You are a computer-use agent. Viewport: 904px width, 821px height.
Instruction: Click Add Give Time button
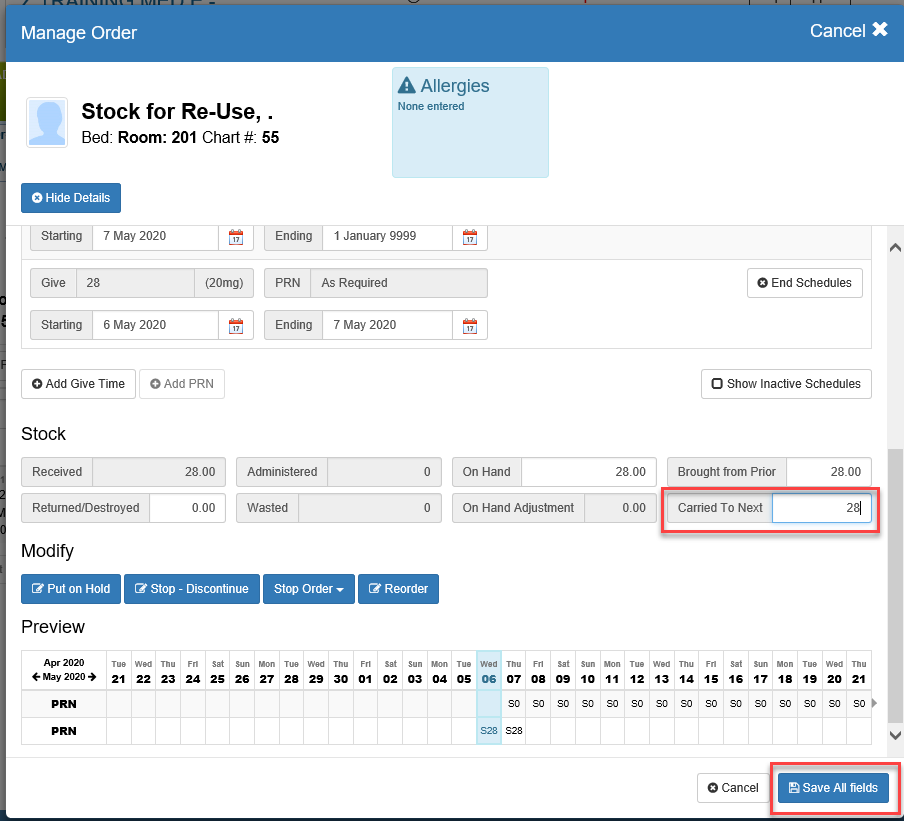[x=78, y=384]
